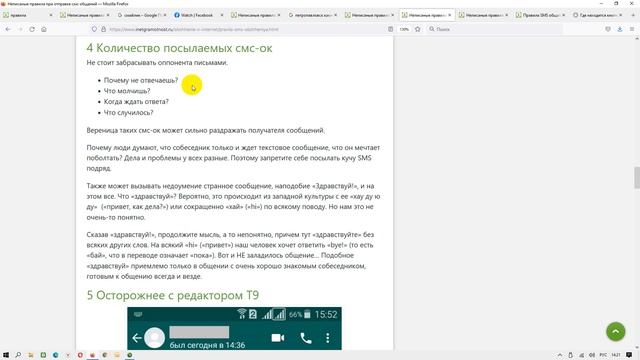Click contact avatar in chat screenshot

pos(155,338)
